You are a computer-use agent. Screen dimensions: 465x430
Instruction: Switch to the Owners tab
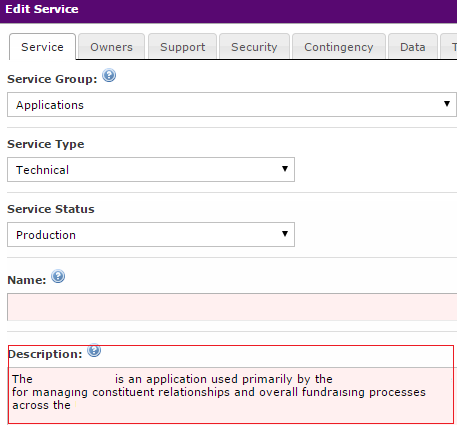[x=111, y=47]
